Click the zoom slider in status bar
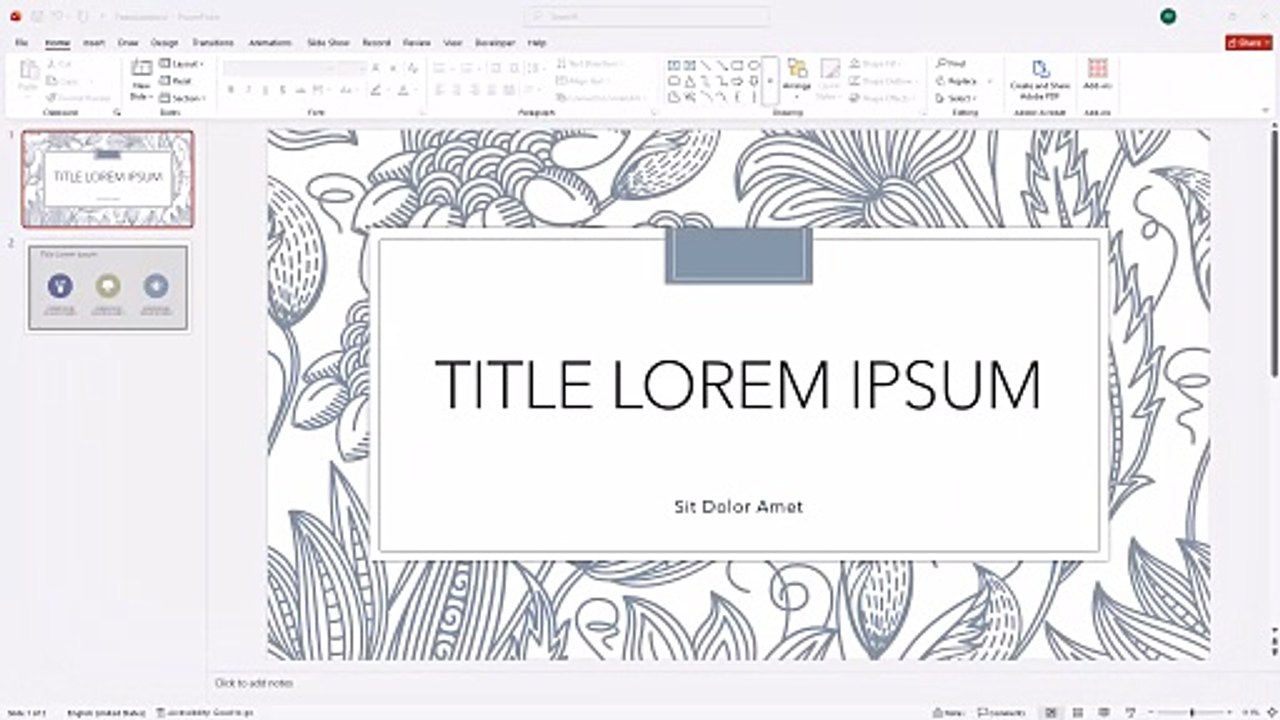Screen dimensions: 1280x720 (1192, 713)
